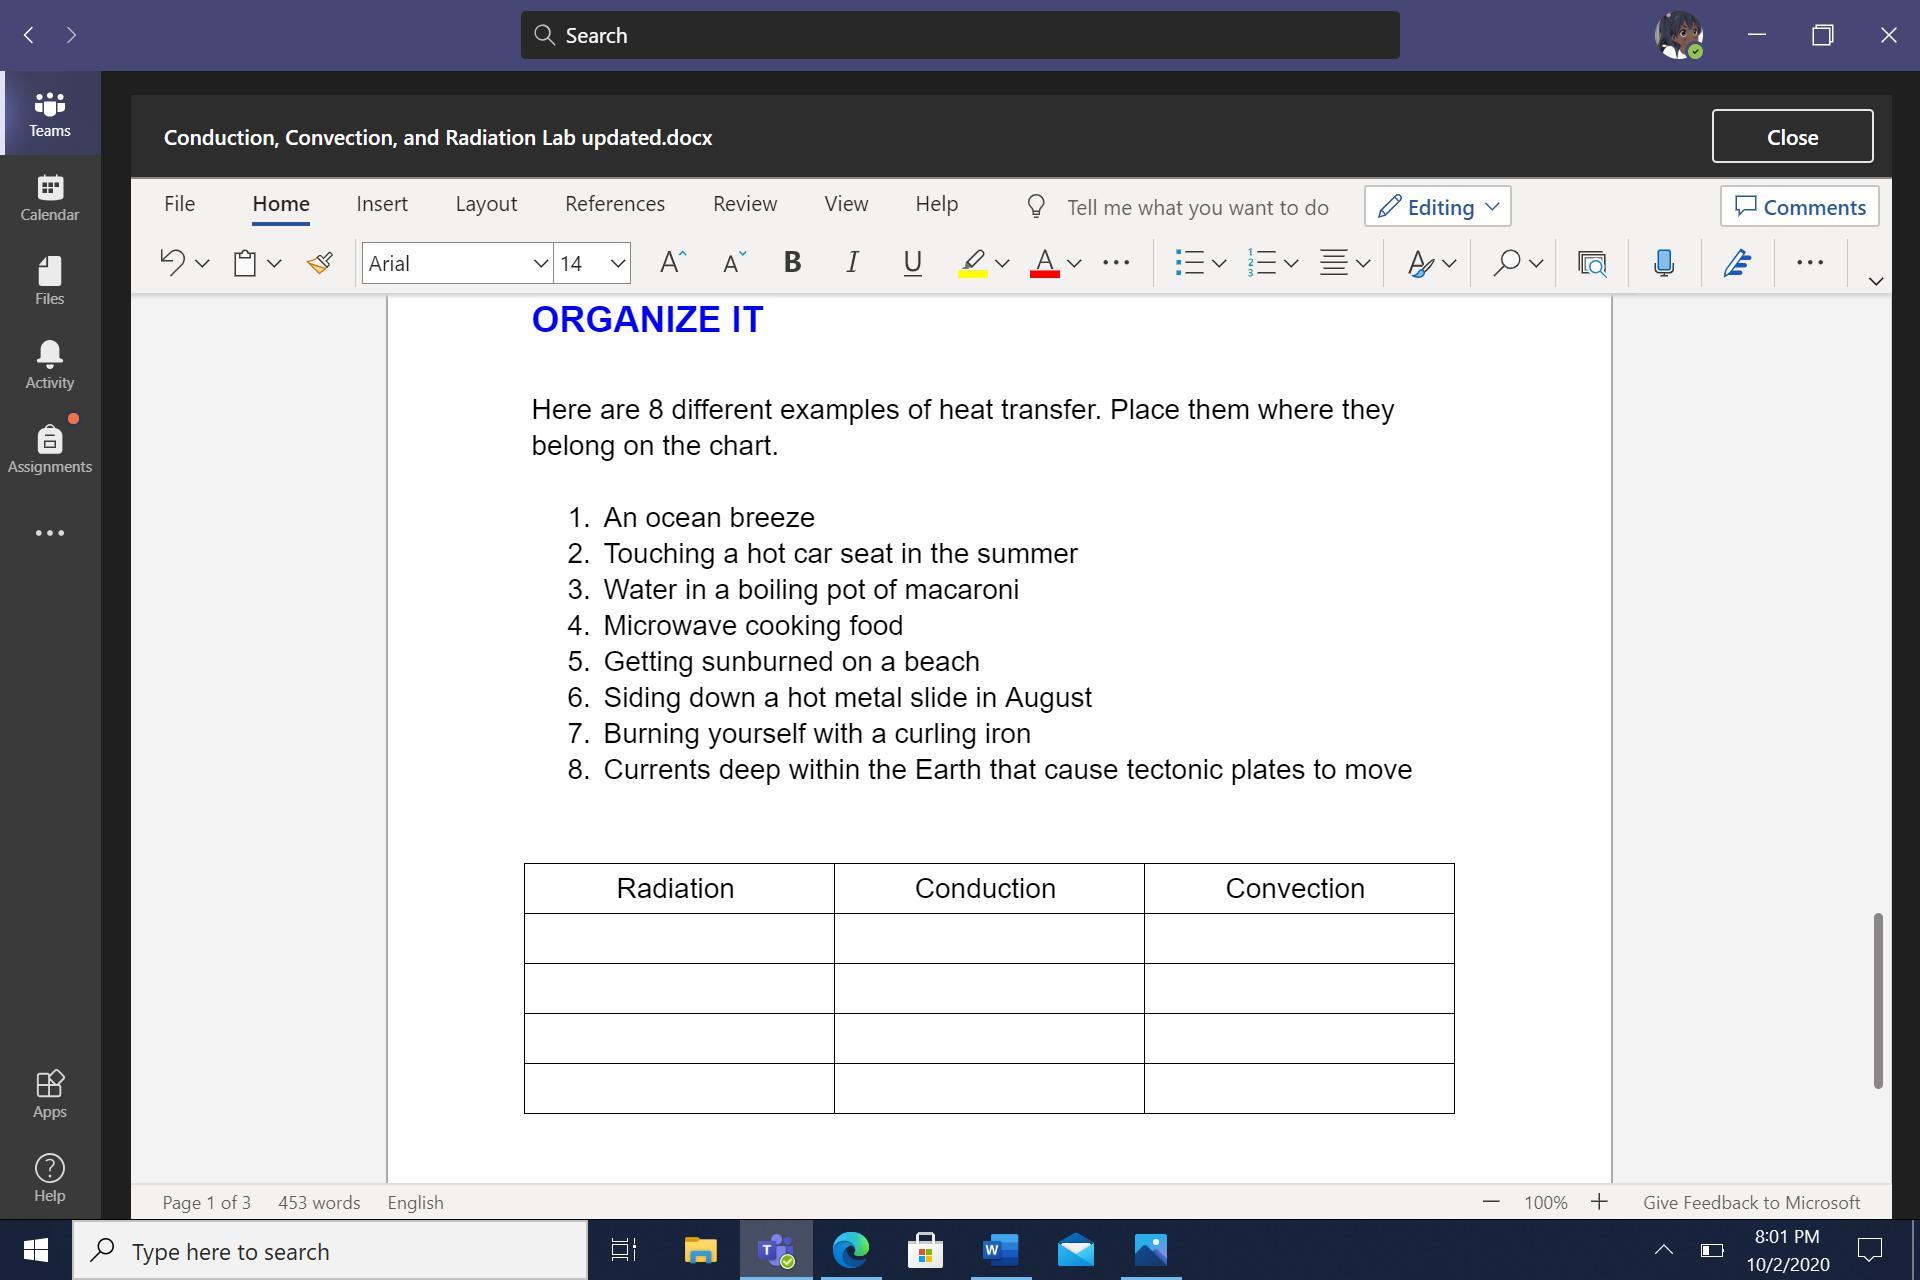Viewport: 1920px width, 1280px height.
Task: Open the Insert ribbon tab
Action: 382,204
